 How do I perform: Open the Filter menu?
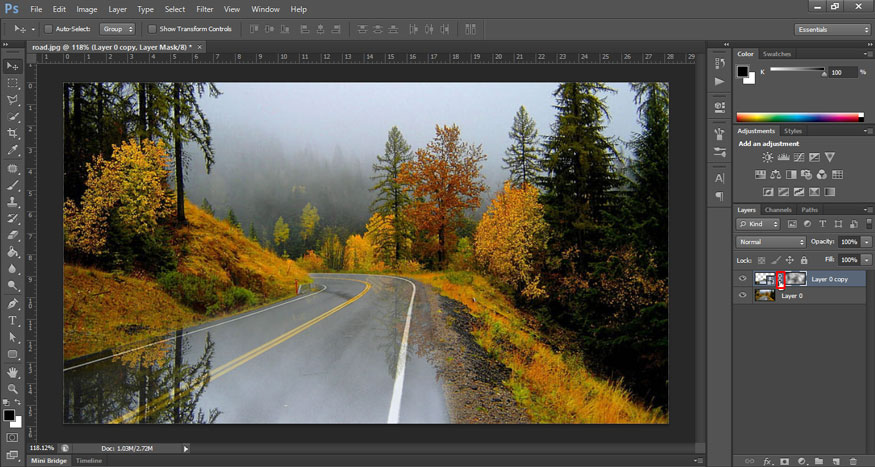coord(204,9)
